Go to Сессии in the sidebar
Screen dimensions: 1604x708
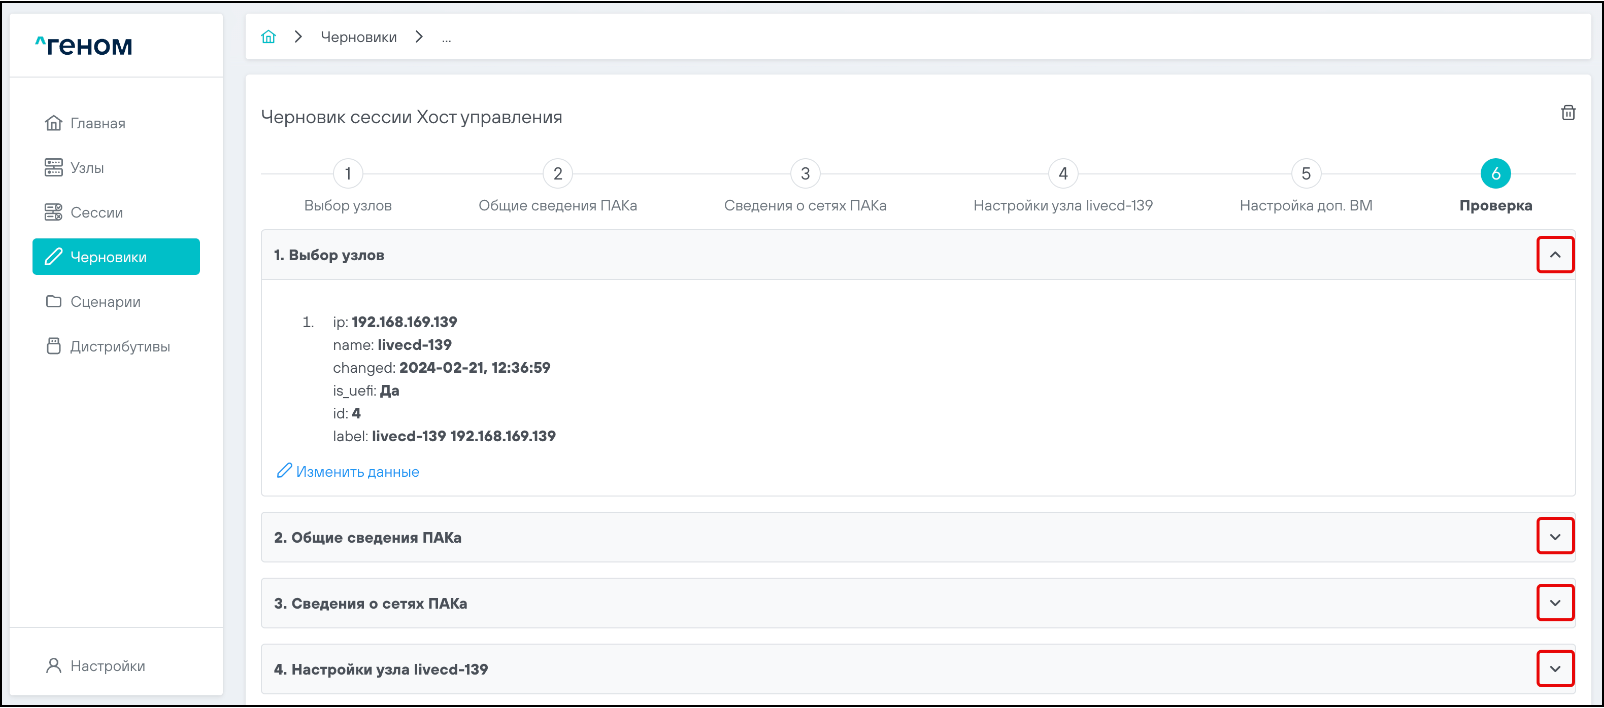(x=96, y=212)
